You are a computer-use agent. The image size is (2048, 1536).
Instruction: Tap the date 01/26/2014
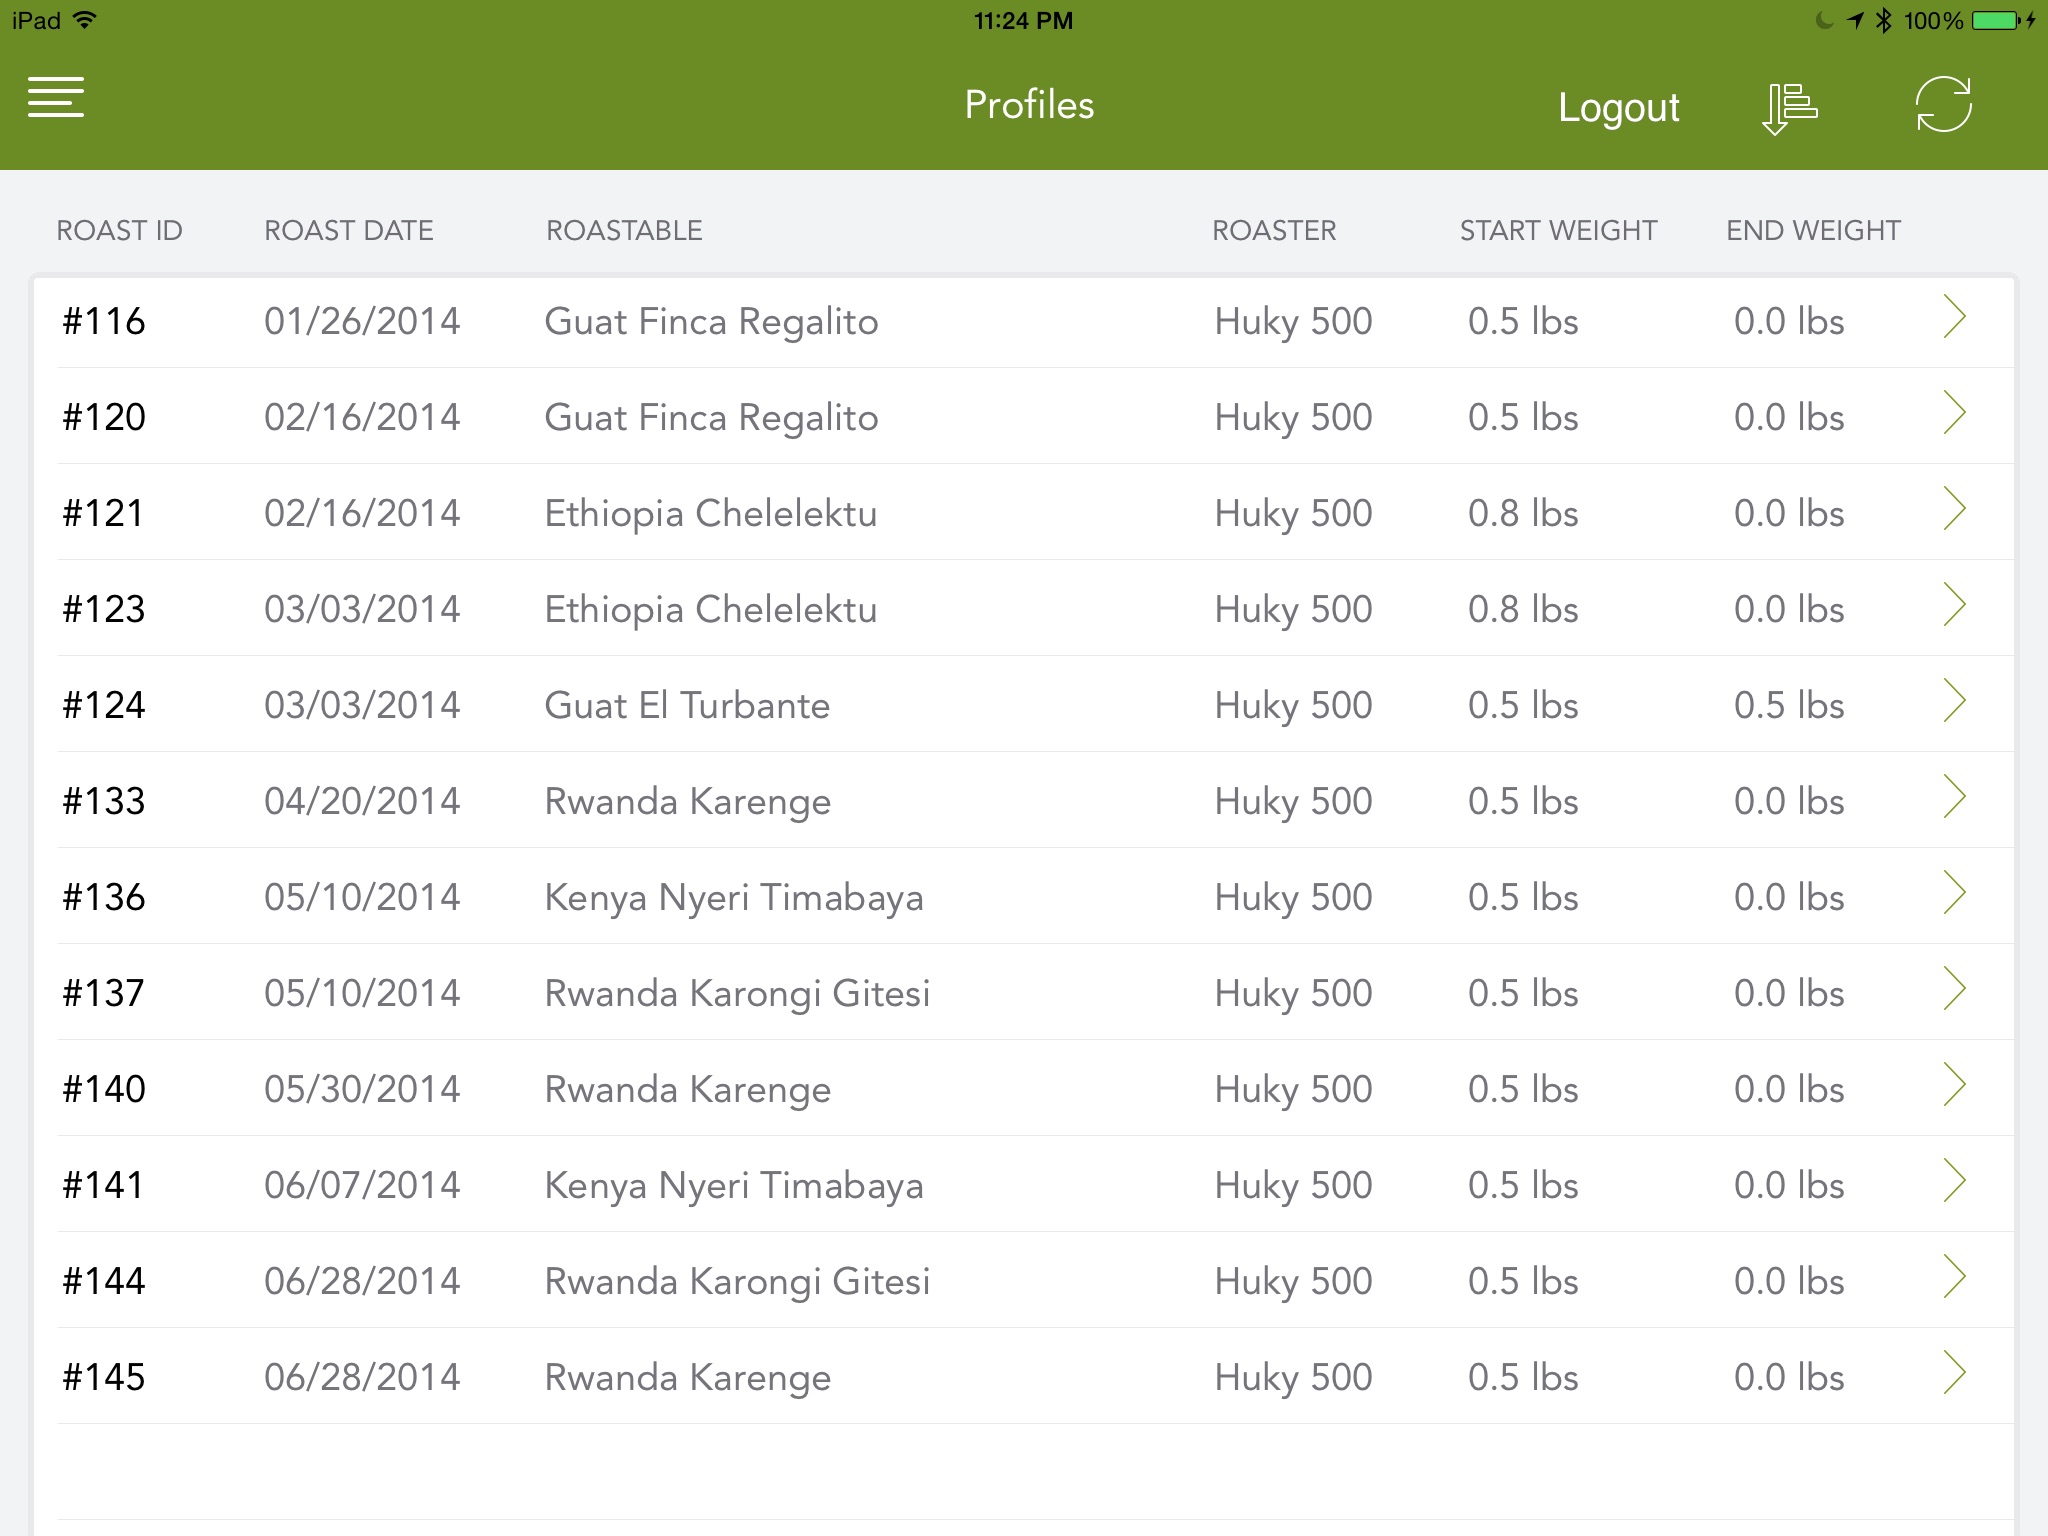362,322
